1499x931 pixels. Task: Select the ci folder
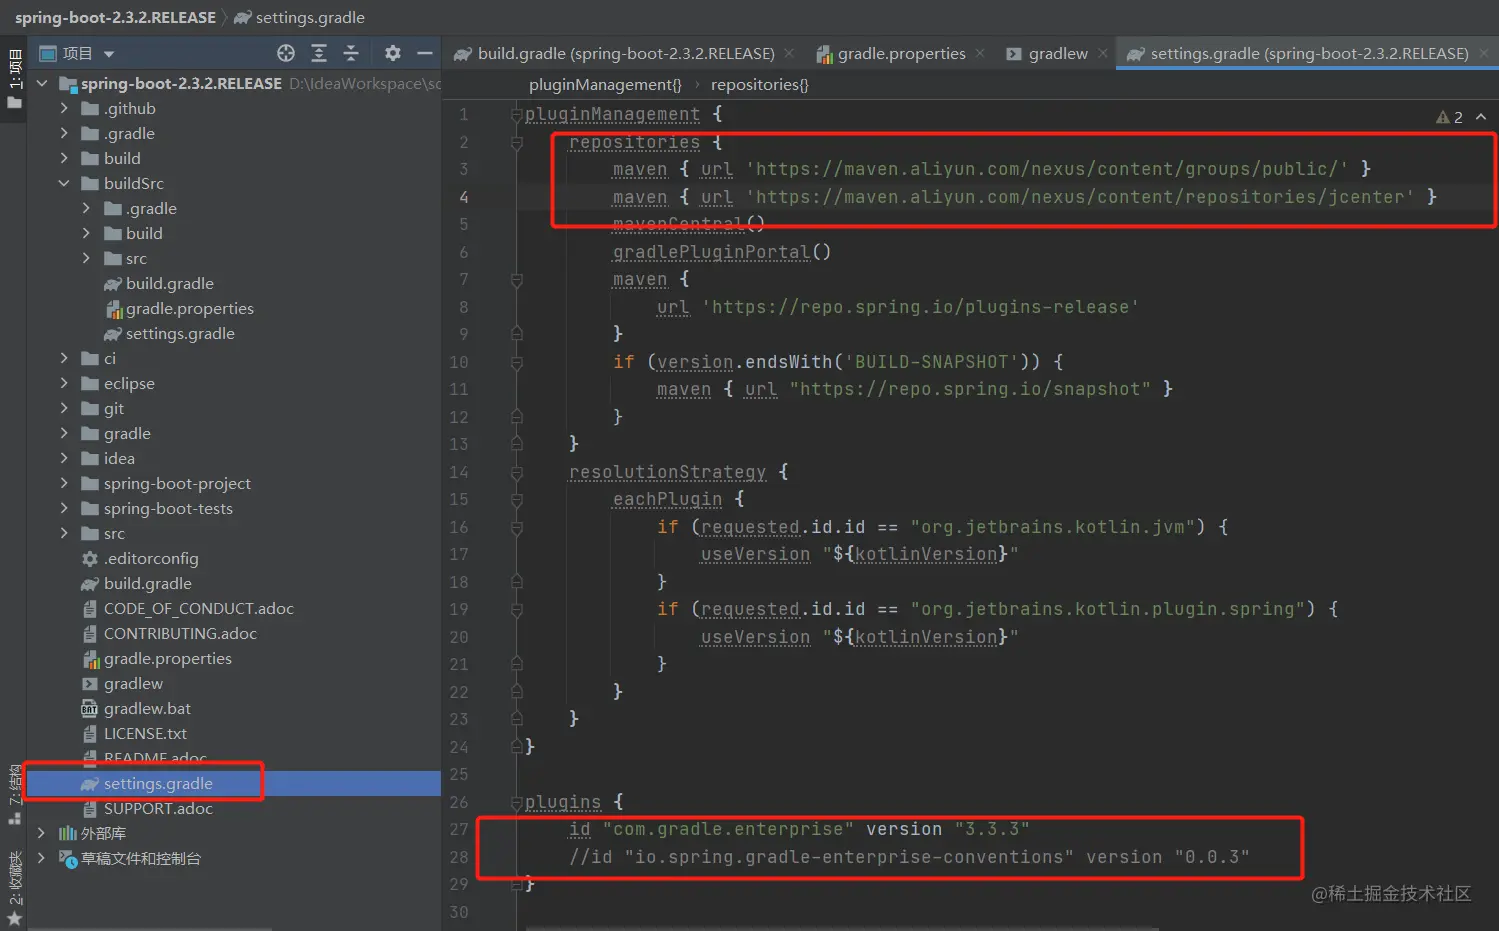98,358
